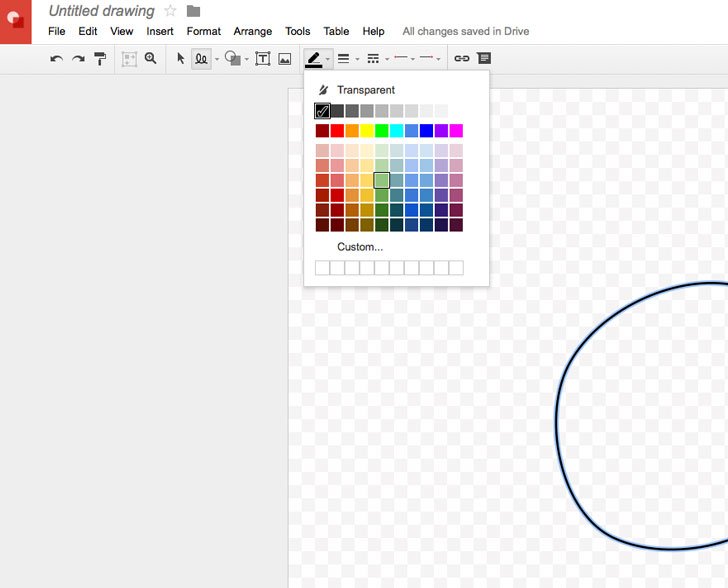728x588 pixels.
Task: Pick the pure blue swatch
Action: [x=426, y=131]
